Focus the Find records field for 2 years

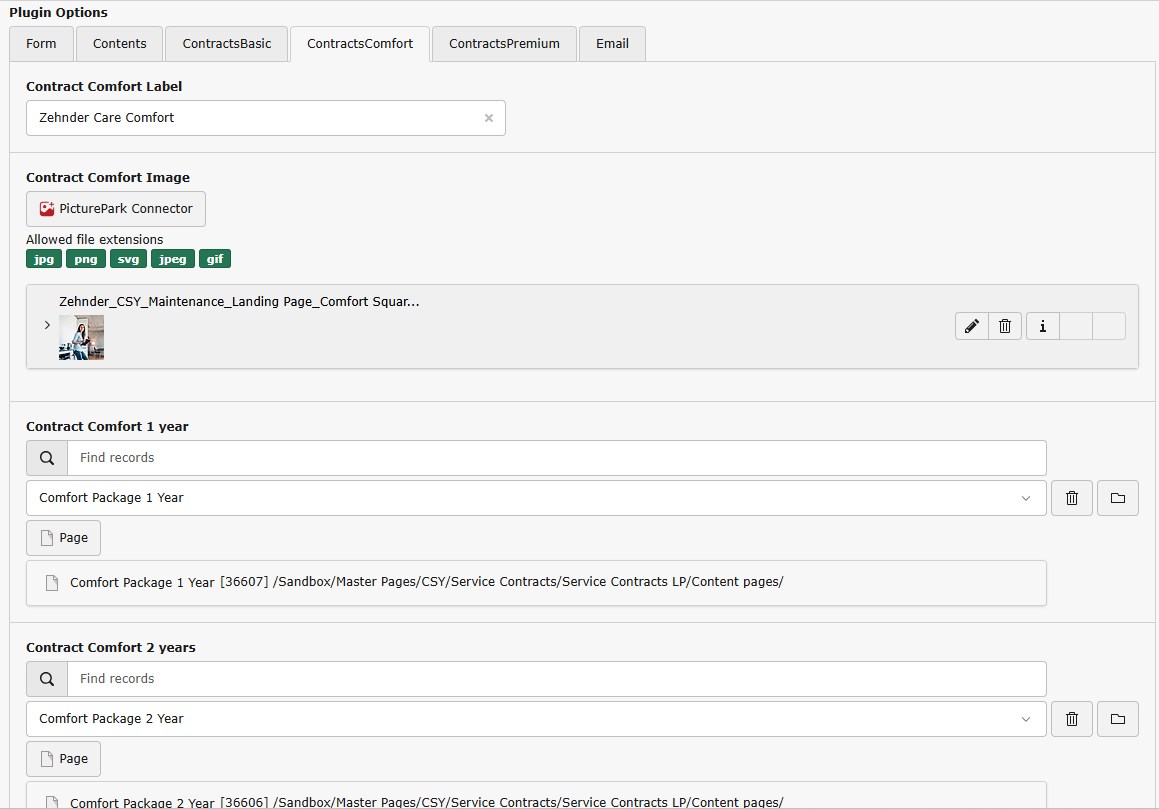[555, 679]
